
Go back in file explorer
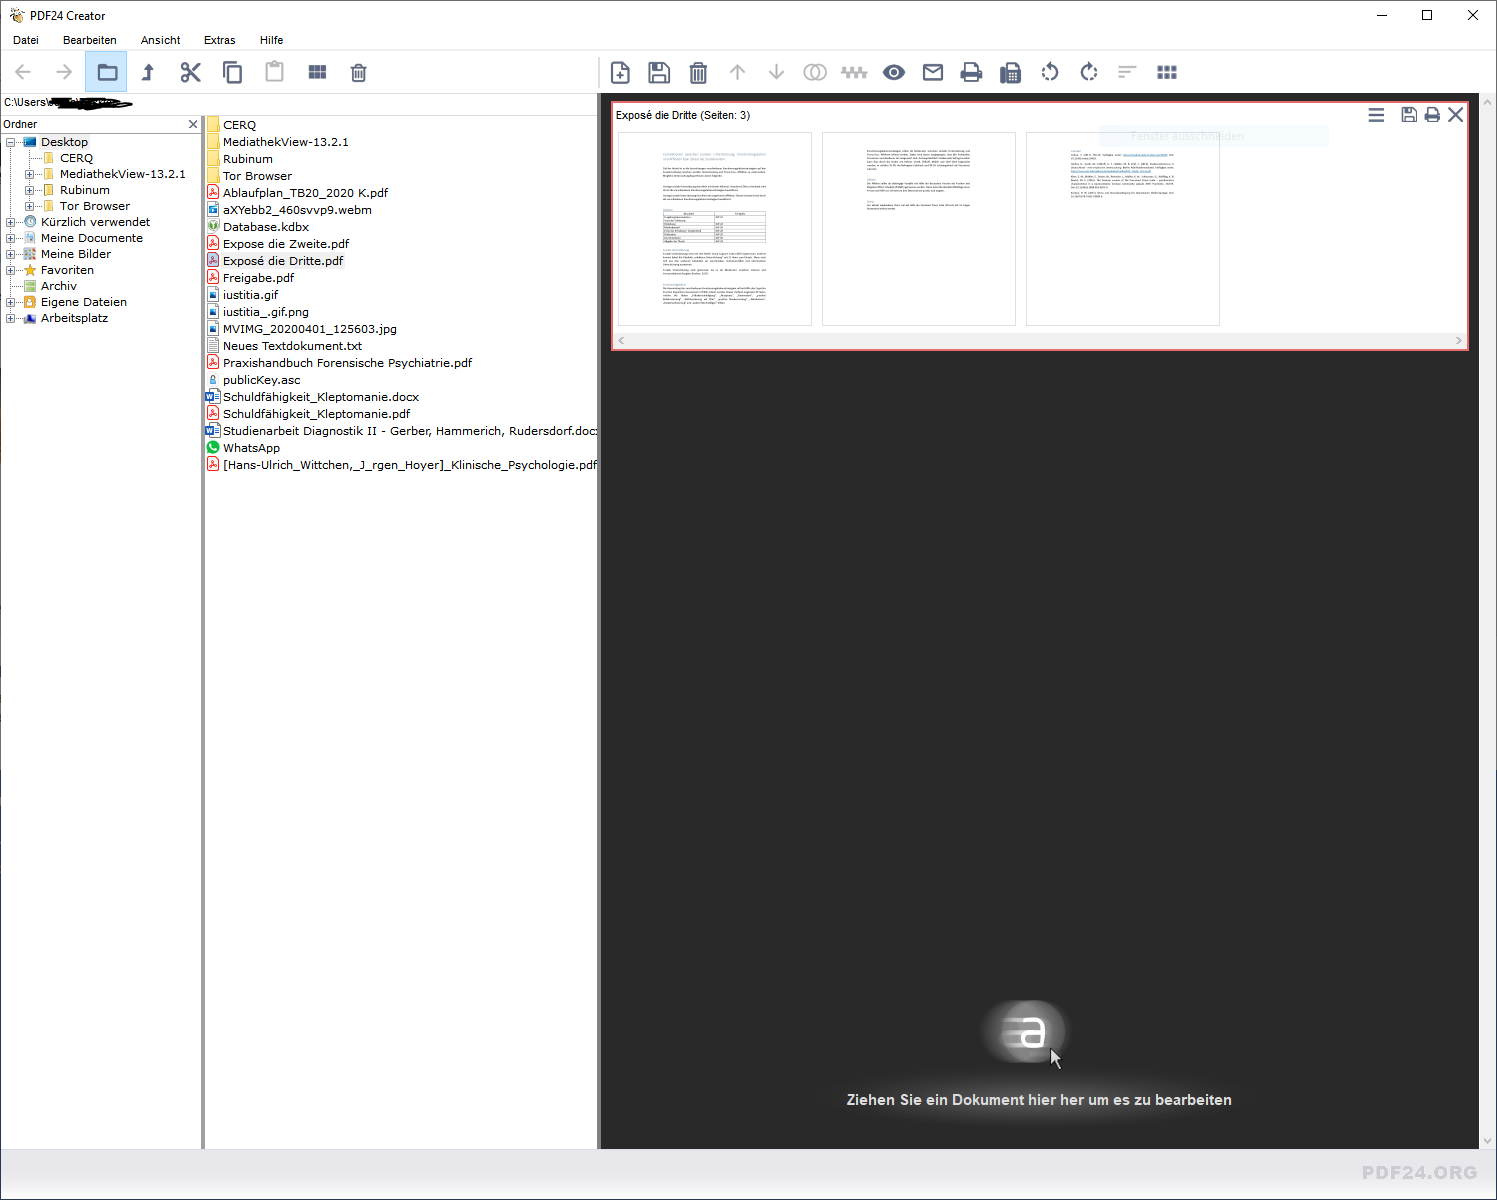[24, 72]
